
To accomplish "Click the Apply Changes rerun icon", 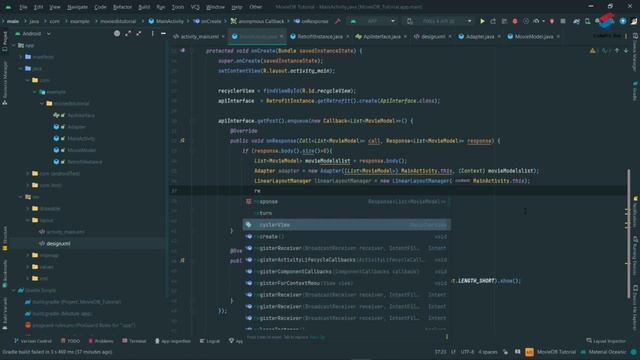I will pos(493,21).
